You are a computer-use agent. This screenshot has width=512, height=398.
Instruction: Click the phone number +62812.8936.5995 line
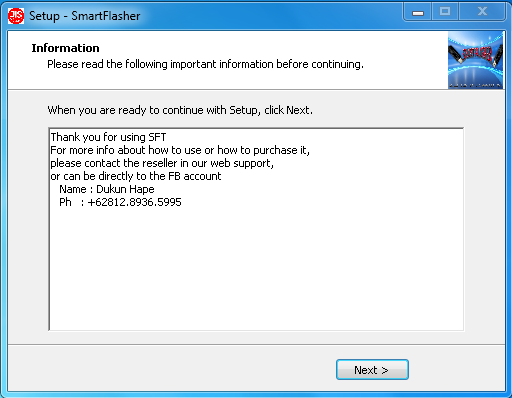click(x=120, y=202)
